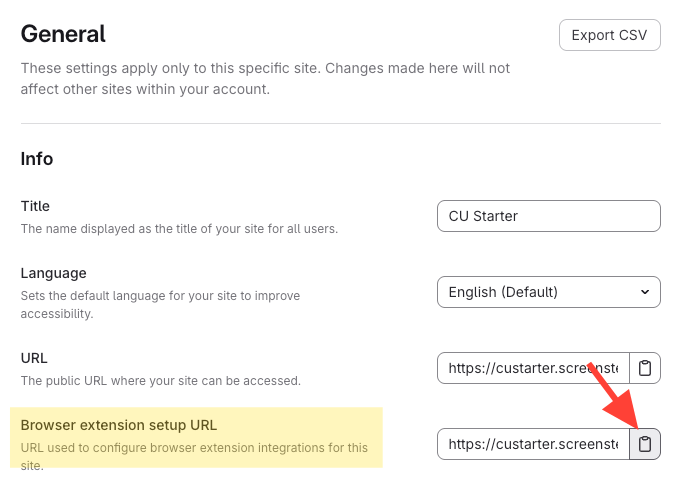Open the Language dropdown
Viewport: 696px width, 478px height.
[548, 292]
